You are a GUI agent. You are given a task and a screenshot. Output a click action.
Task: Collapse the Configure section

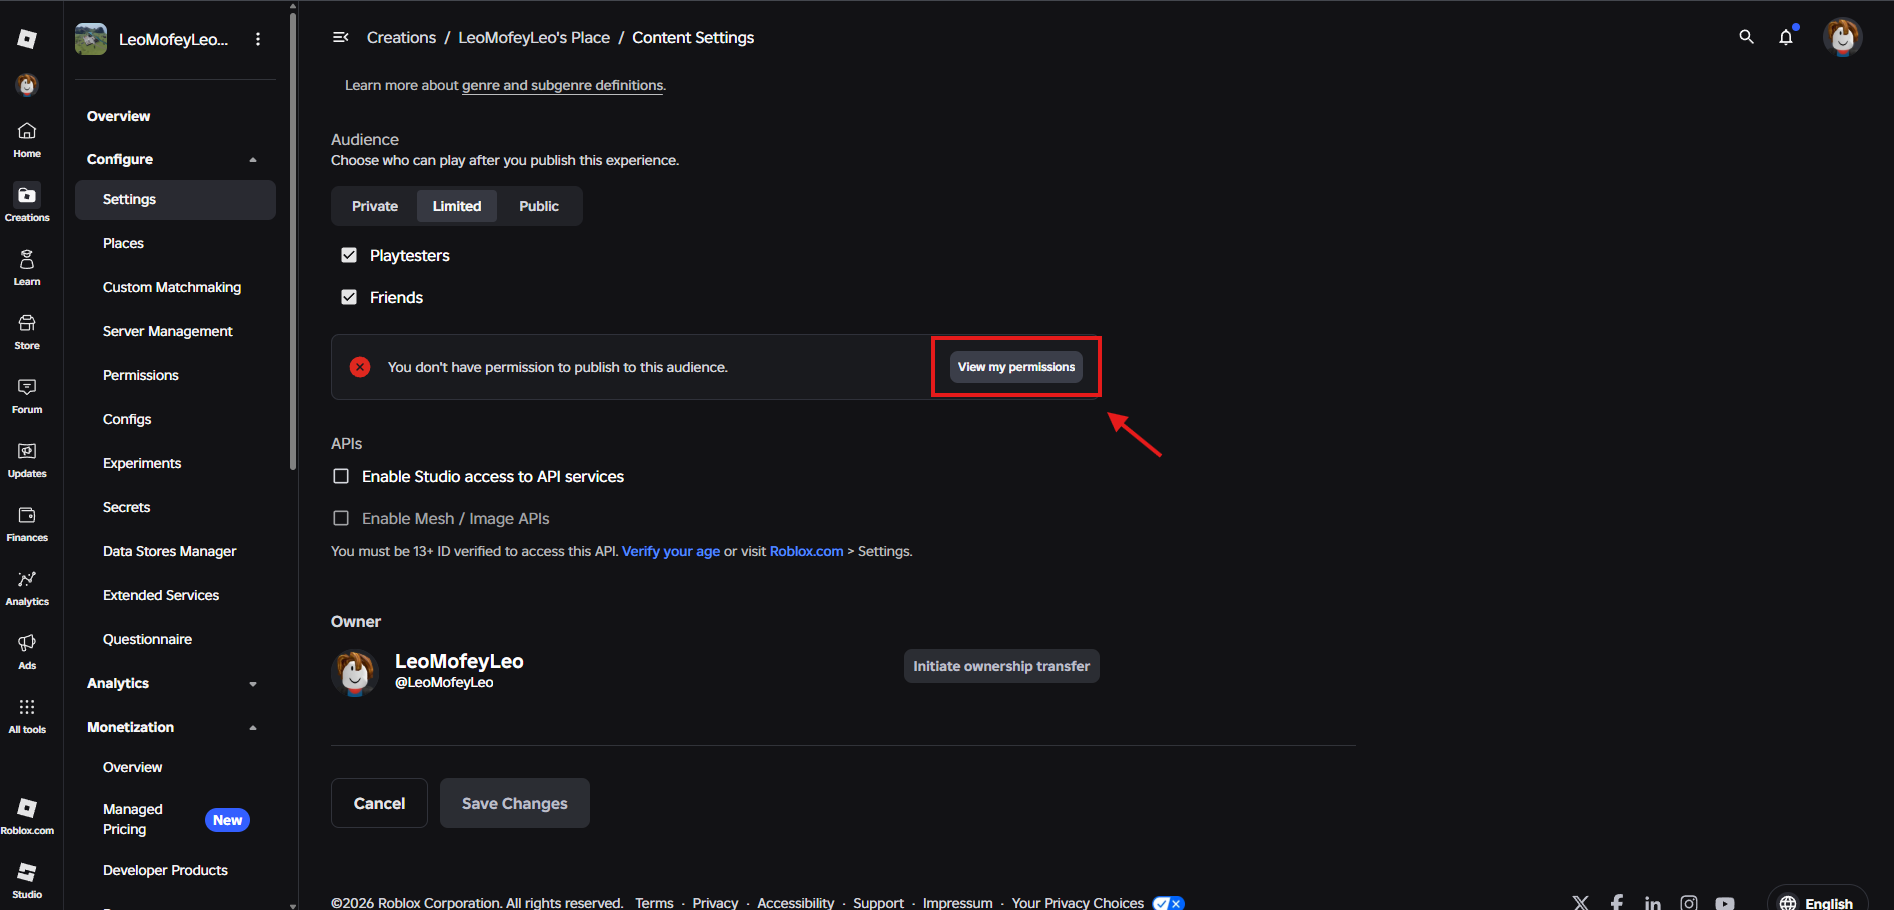point(253,160)
